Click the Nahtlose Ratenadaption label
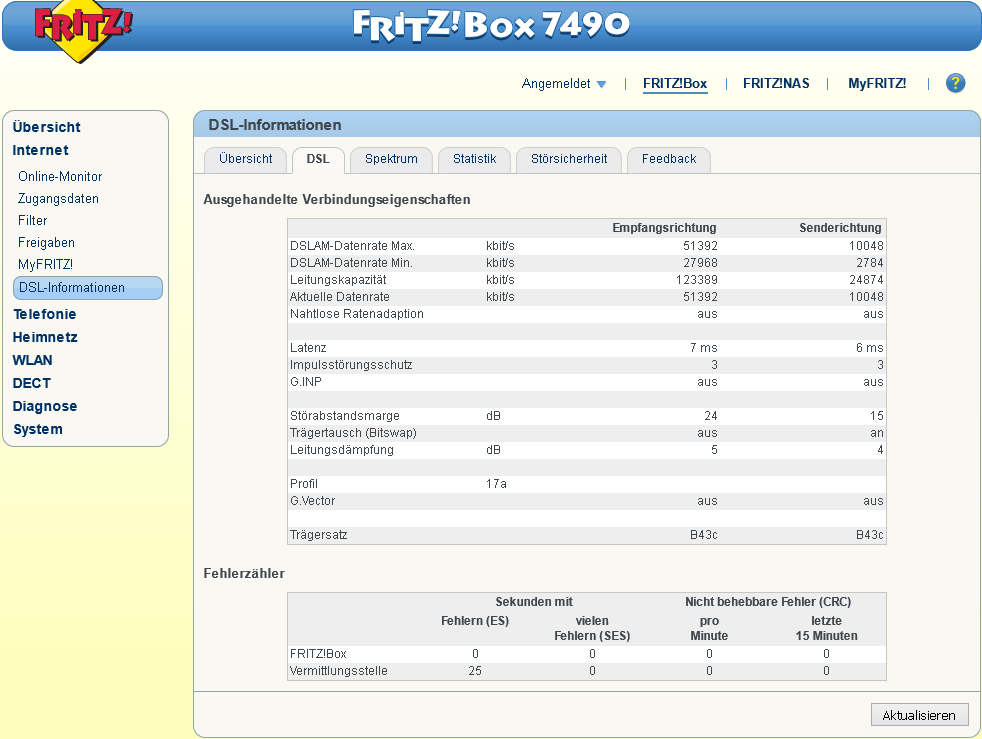Screen dimensions: 982x739 pyautogui.click(x=356, y=314)
